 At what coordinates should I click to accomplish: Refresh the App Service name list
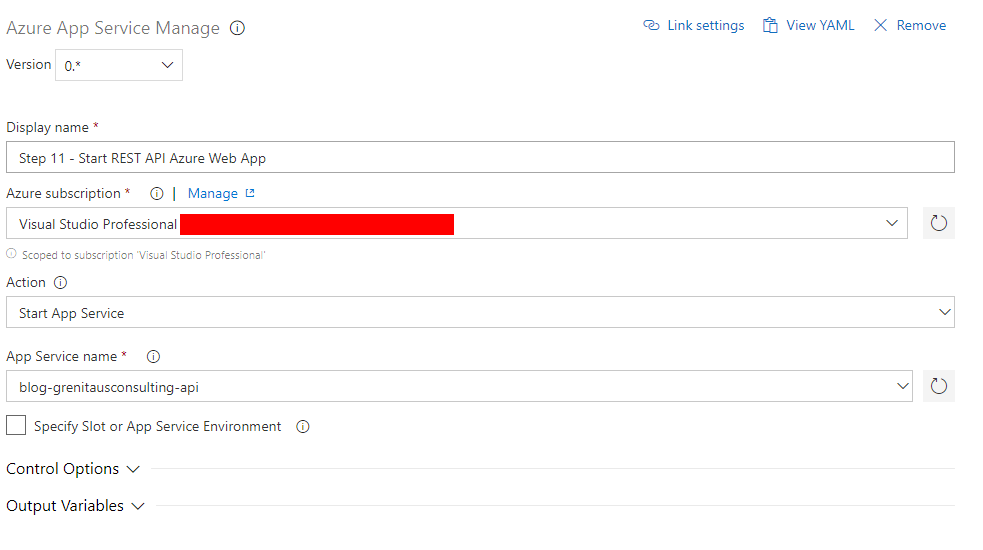pyautogui.click(x=938, y=386)
